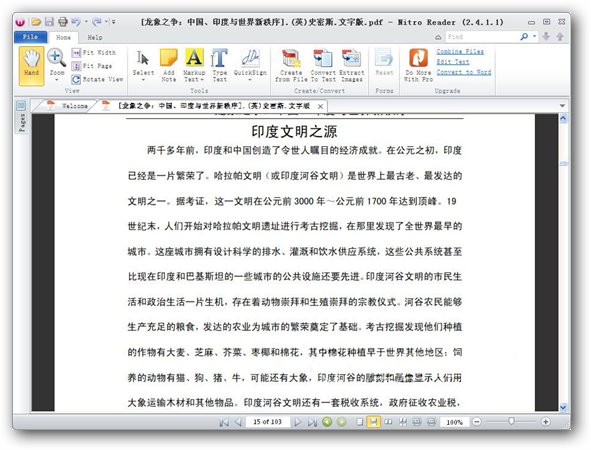This screenshot has height=450, width=591.
Task: Click the Markup Text tool
Action: [x=194, y=65]
